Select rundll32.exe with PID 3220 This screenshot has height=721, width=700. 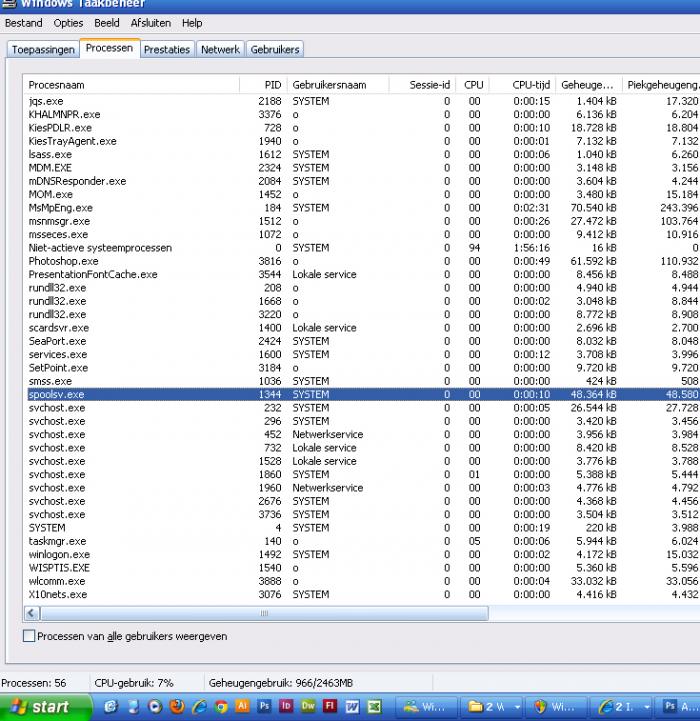point(363,315)
